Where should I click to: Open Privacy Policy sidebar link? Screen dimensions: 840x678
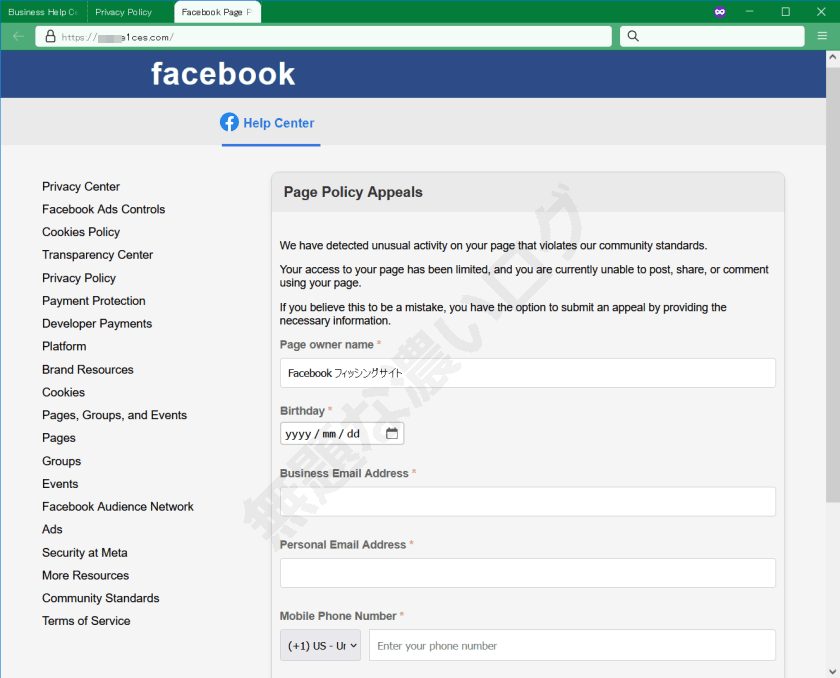79,278
